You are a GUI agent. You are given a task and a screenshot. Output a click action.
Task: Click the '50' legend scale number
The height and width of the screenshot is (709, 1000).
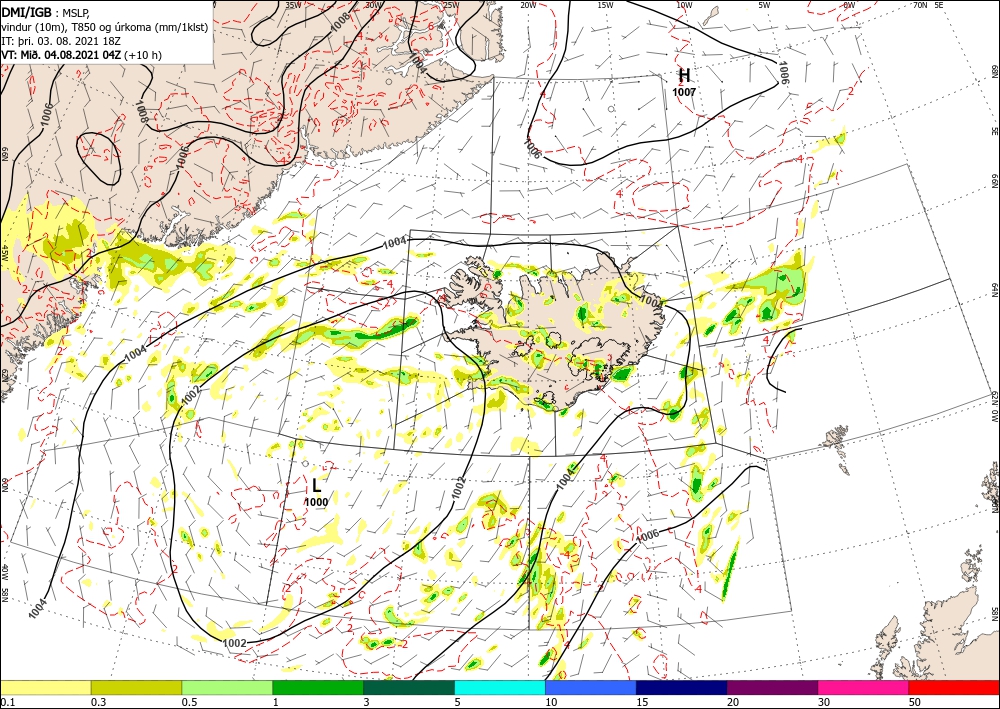tap(915, 702)
